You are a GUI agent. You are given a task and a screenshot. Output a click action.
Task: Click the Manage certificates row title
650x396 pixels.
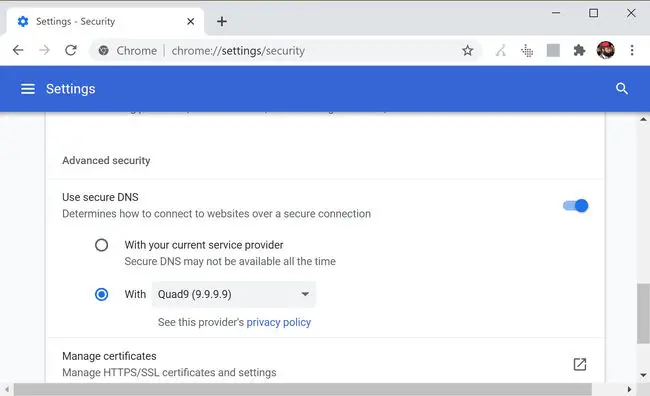(109, 356)
